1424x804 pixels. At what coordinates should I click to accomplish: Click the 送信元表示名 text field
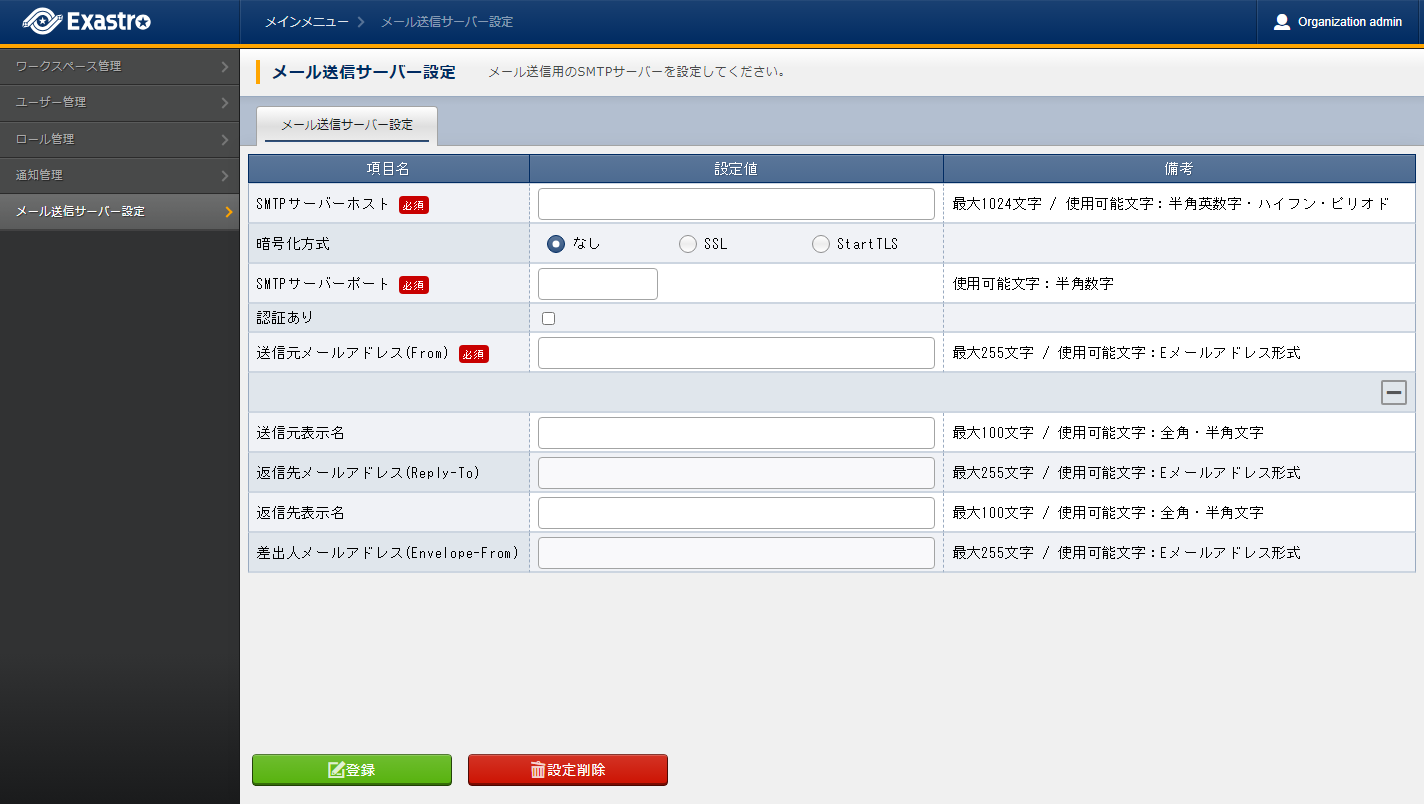736,433
